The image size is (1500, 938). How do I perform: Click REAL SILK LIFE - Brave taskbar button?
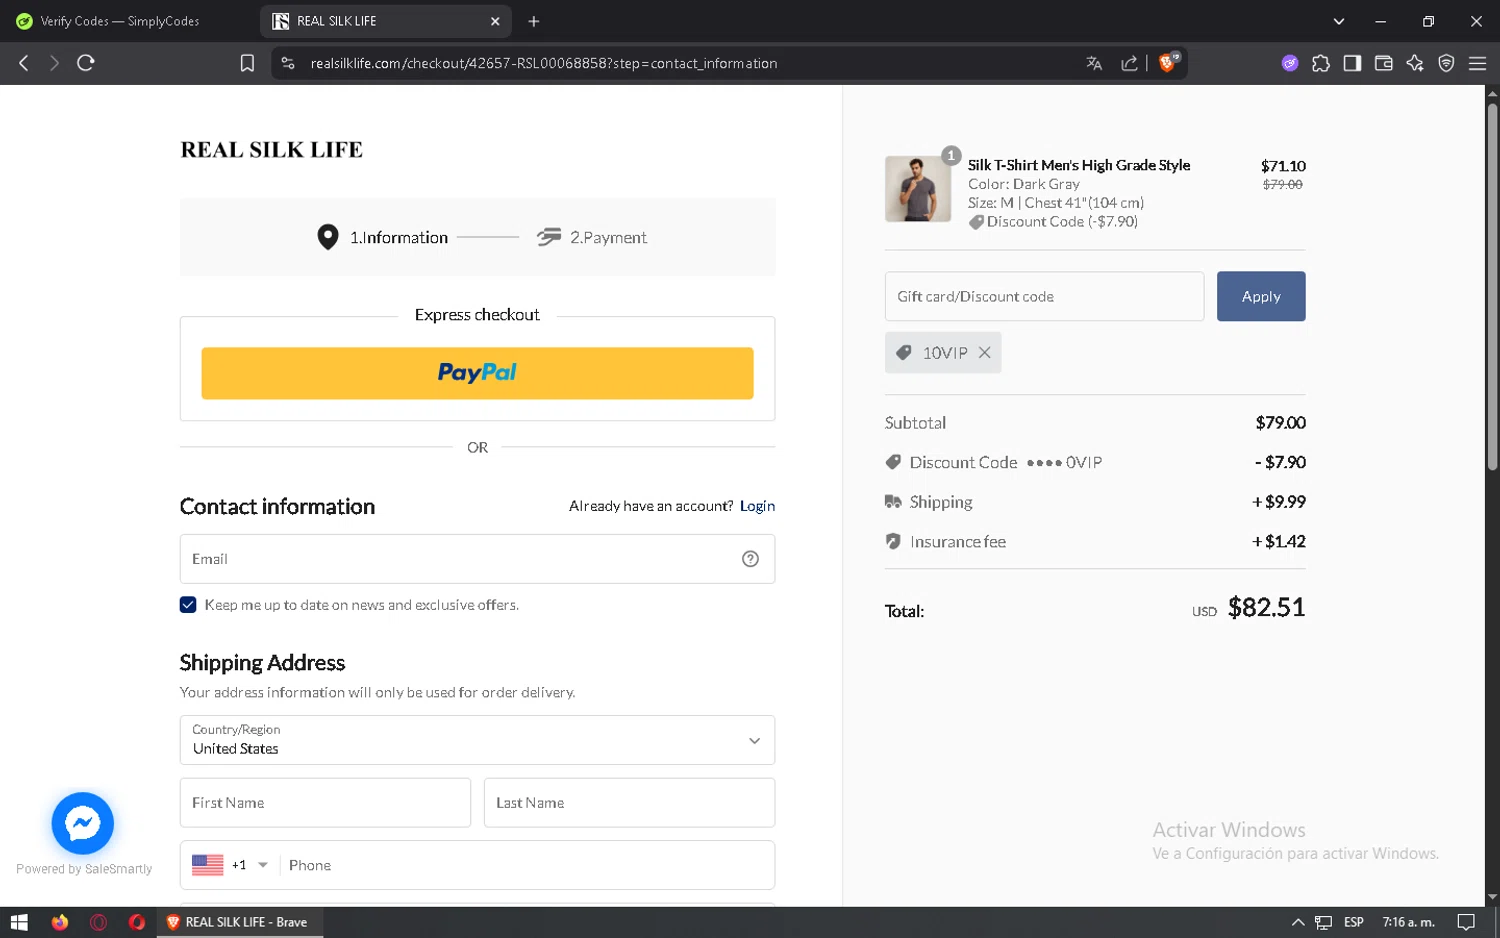pos(240,922)
